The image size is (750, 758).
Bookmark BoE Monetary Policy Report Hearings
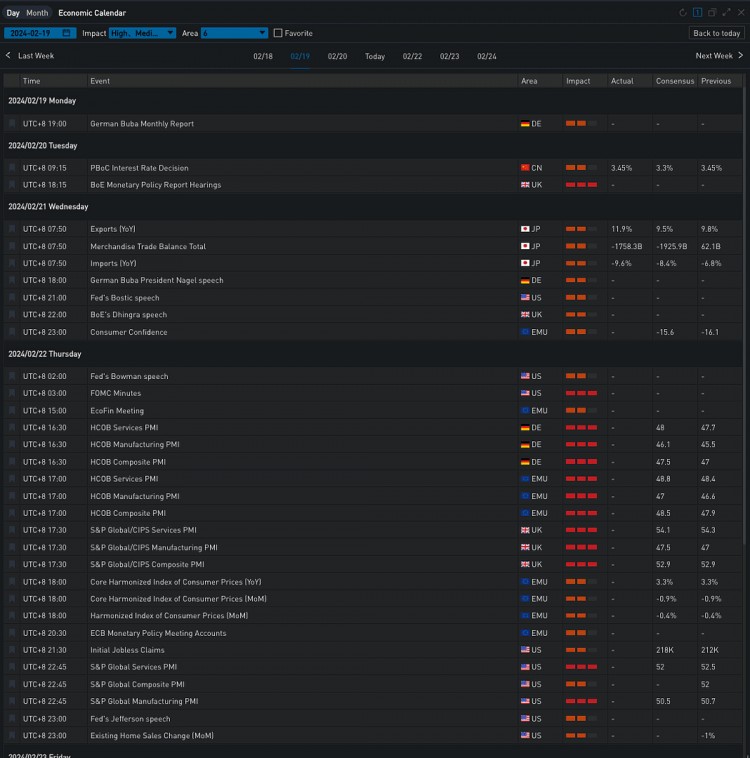tap(12, 185)
